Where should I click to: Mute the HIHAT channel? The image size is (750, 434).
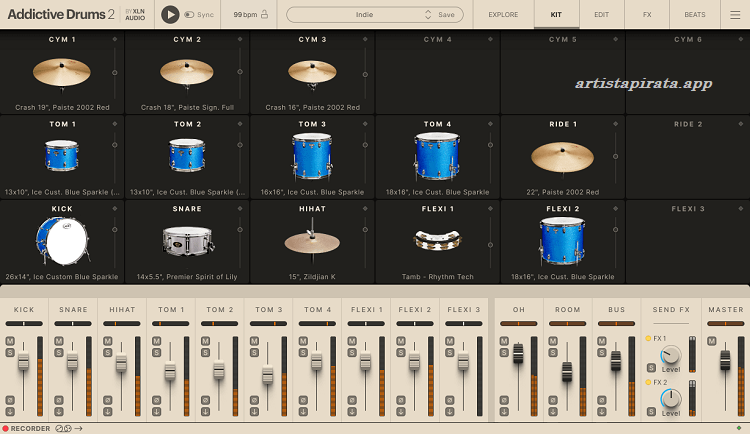(108, 341)
